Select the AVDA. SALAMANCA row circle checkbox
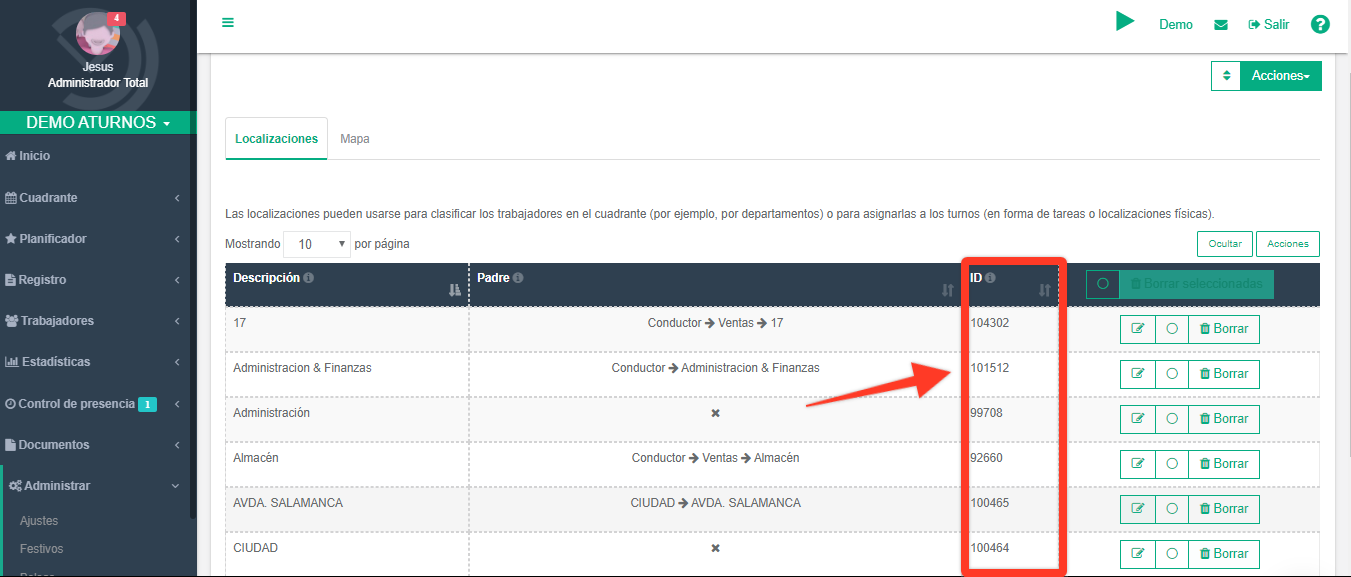This screenshot has width=1351, height=577. (x=1171, y=509)
